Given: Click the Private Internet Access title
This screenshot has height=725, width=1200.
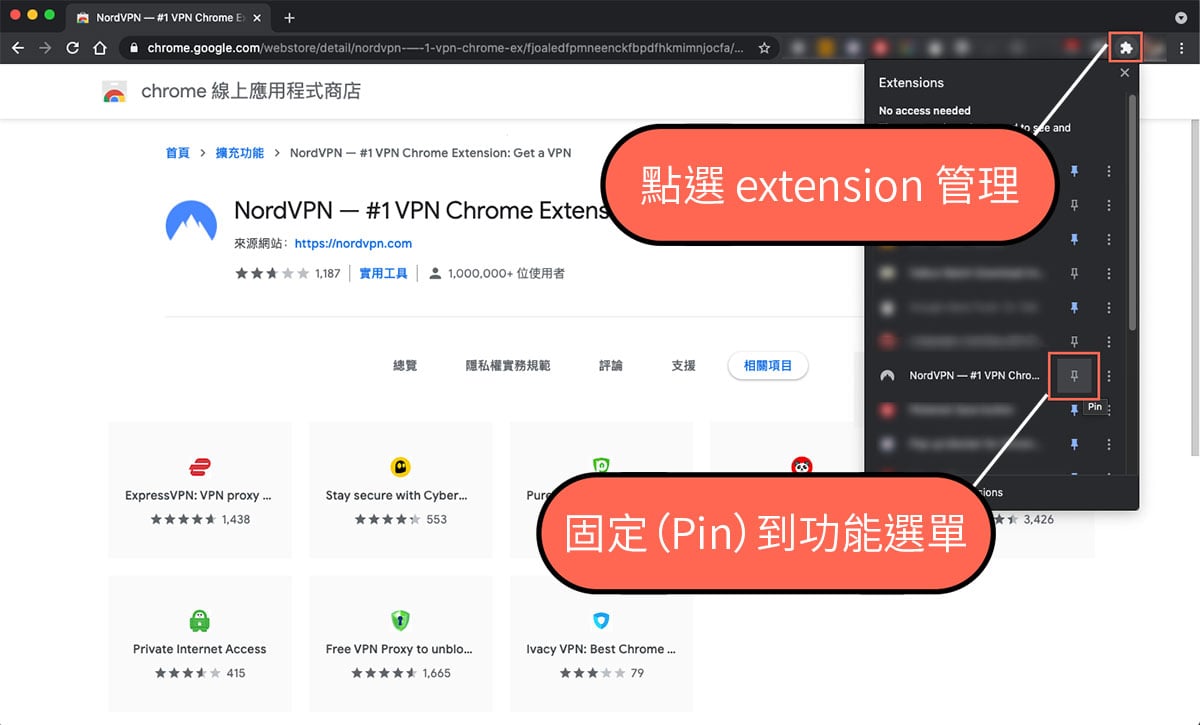Looking at the screenshot, I should (x=200, y=649).
